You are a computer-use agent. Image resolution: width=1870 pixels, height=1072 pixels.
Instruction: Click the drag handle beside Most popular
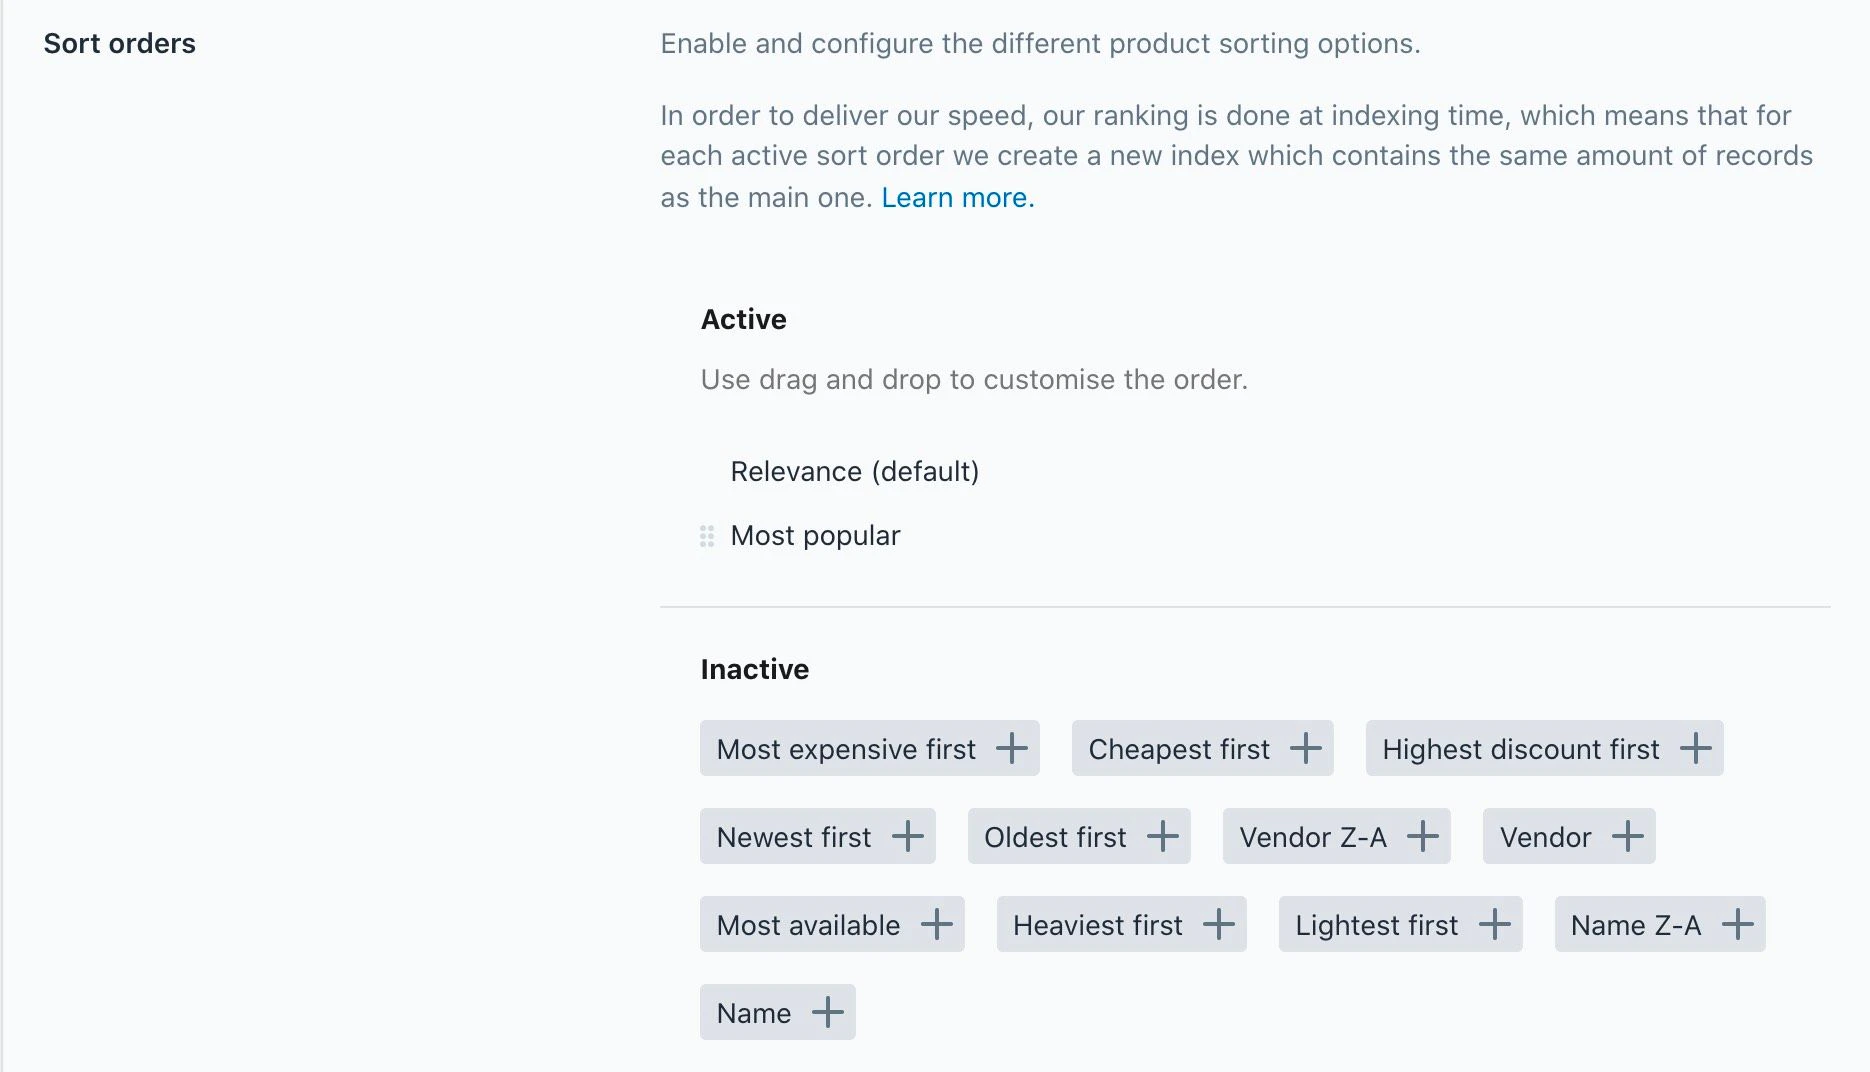point(706,536)
